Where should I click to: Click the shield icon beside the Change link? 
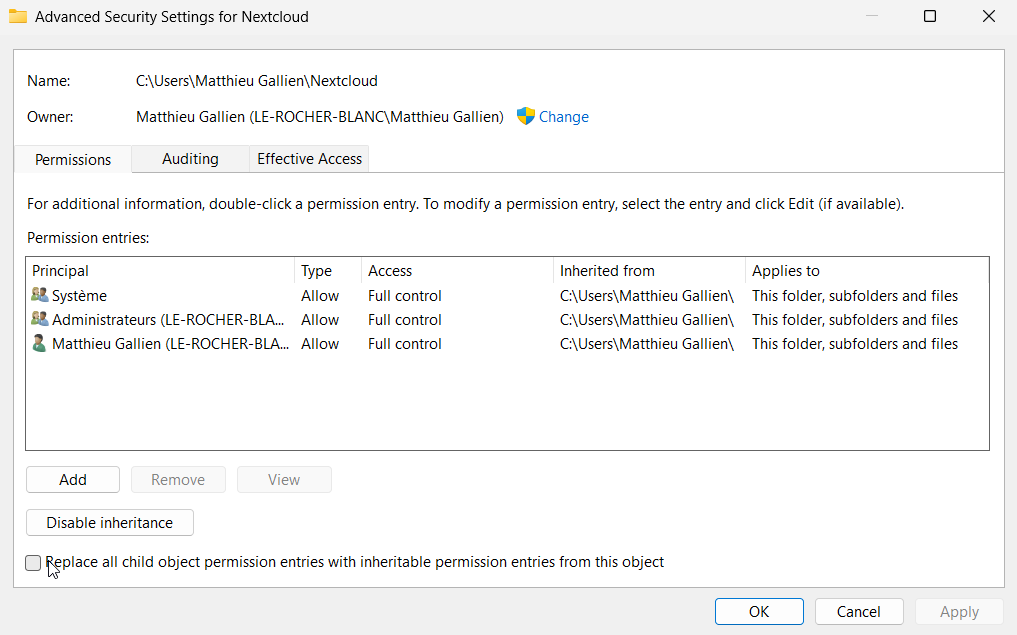(x=525, y=116)
